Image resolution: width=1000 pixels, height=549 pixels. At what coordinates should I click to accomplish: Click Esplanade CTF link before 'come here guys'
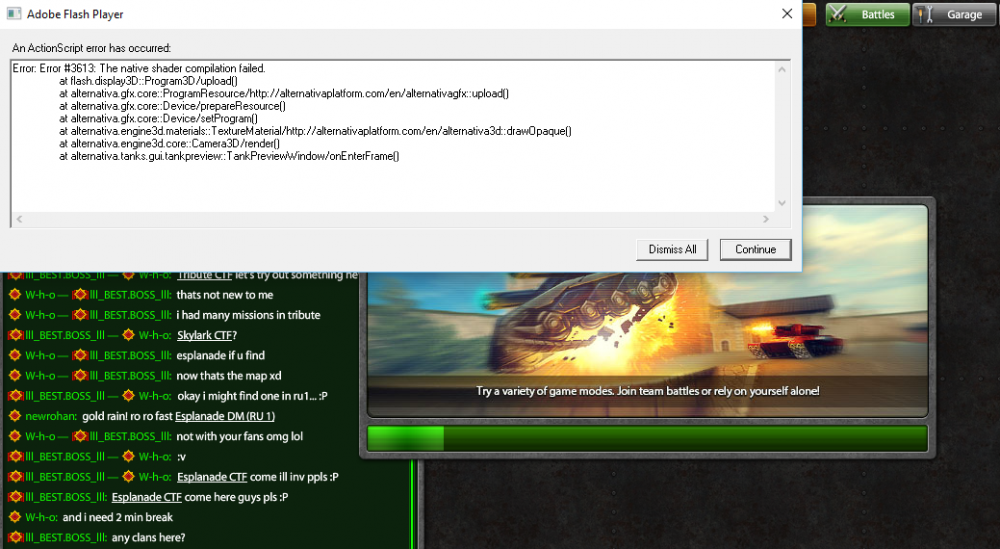[146, 497]
